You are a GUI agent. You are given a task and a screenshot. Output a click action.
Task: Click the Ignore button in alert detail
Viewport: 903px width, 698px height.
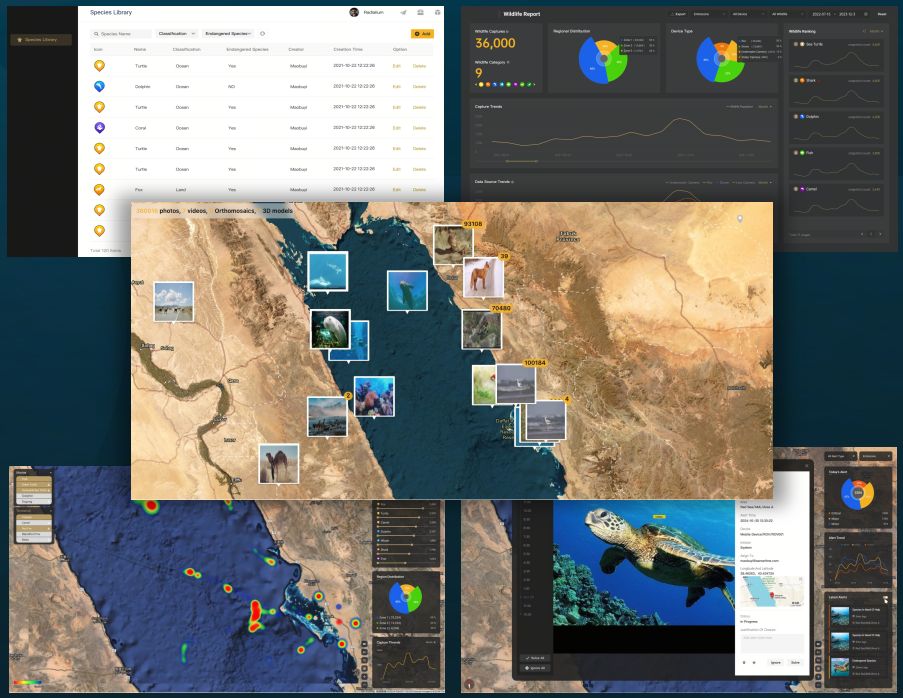774,661
